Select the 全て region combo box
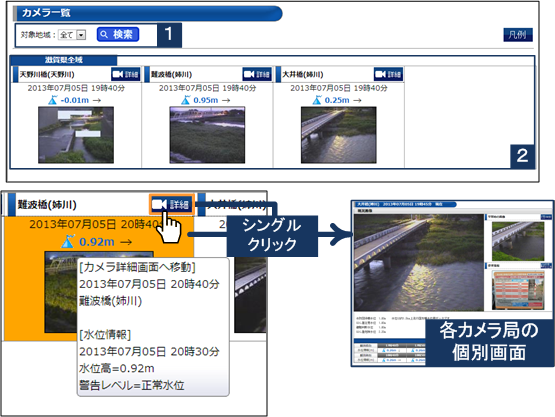The height and width of the screenshot is (417, 555). pos(72,35)
